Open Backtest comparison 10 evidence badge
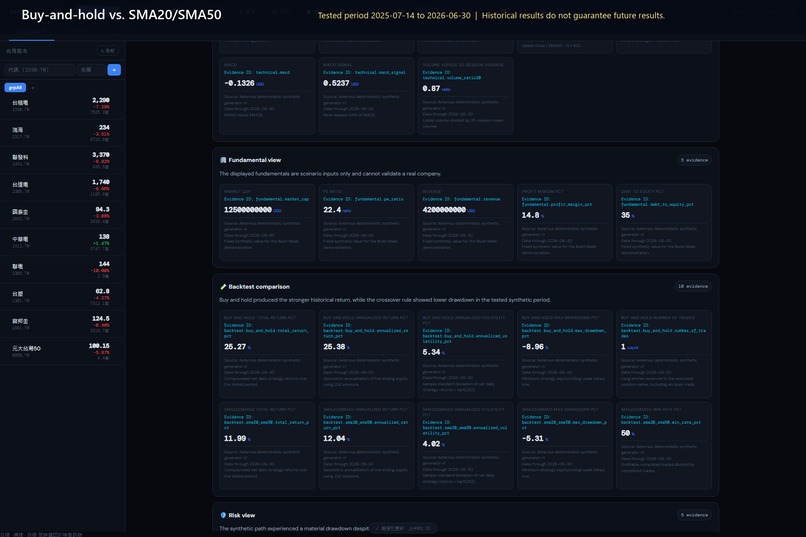Screen dimensions: 806x537 tap(692, 286)
